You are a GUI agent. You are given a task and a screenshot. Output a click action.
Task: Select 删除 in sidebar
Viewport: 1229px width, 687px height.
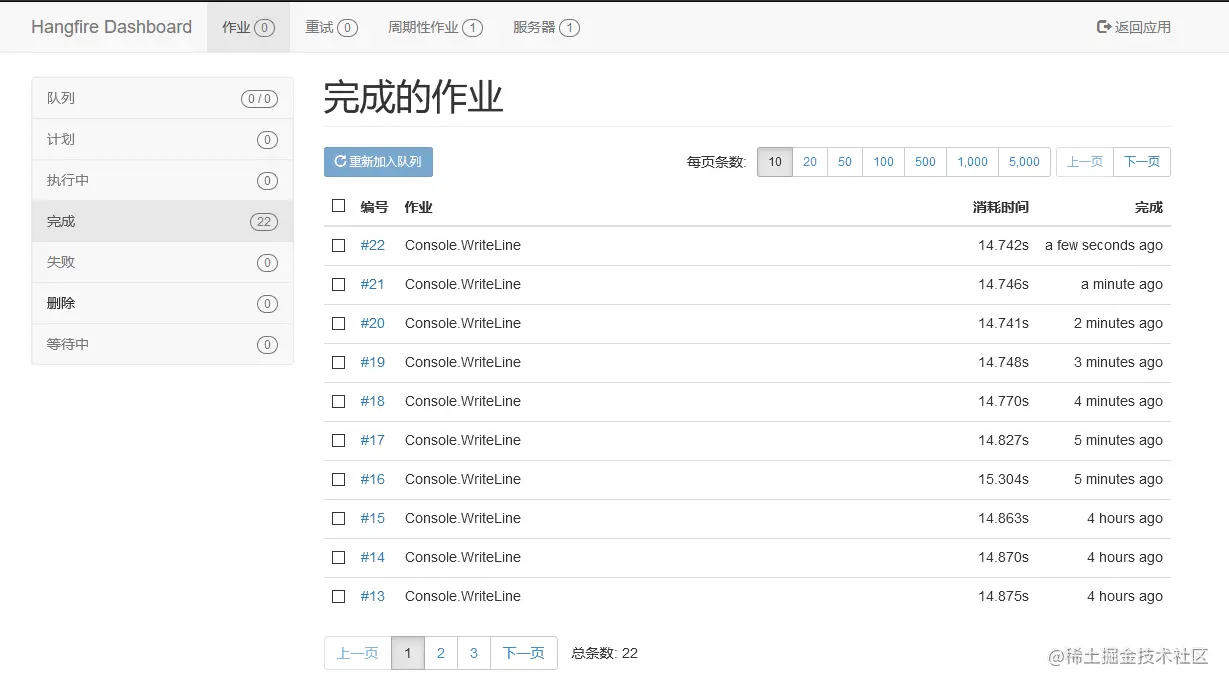click(x=162, y=303)
